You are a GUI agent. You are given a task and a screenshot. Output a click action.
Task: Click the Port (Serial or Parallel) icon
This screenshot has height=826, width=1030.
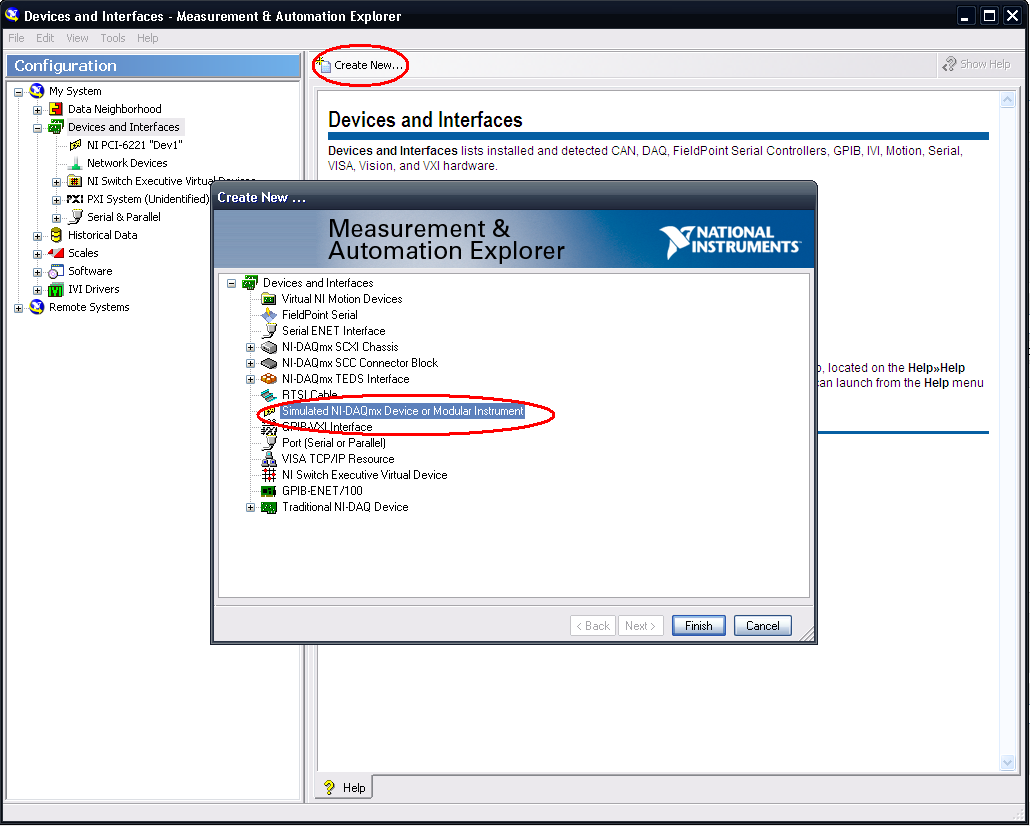(269, 443)
